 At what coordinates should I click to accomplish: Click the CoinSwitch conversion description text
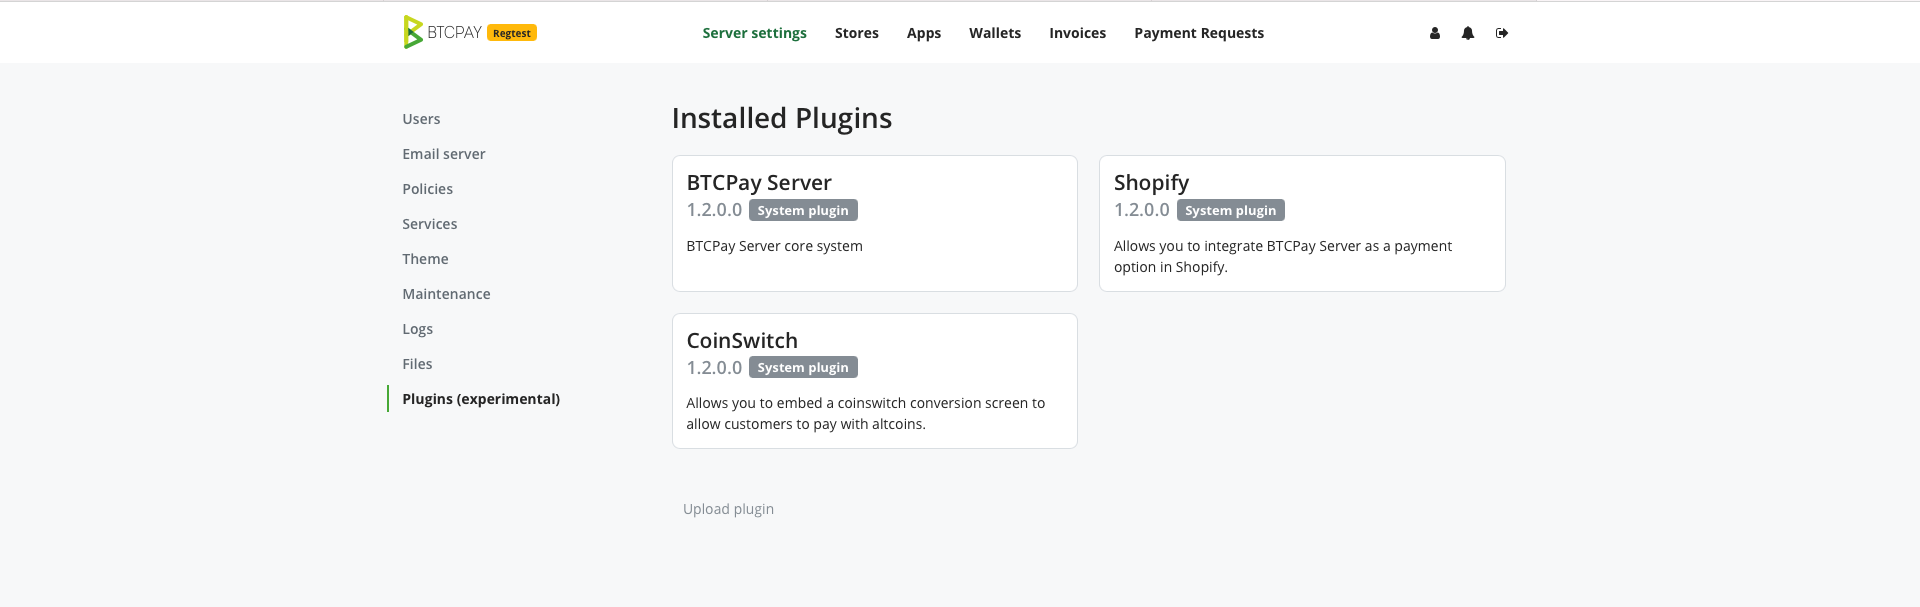pyautogui.click(x=866, y=413)
